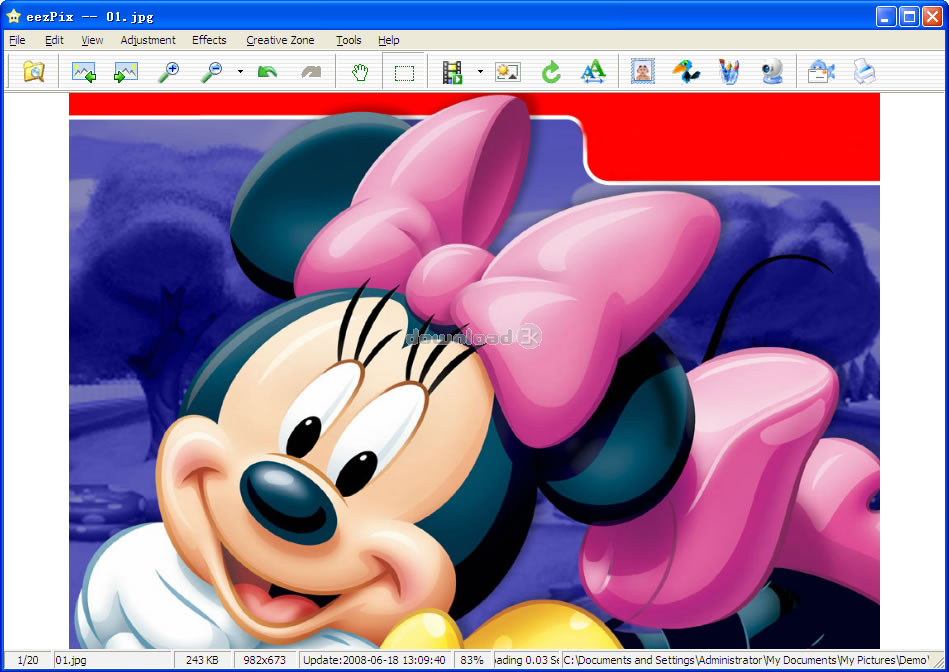Open the Edit menu

[x=54, y=40]
